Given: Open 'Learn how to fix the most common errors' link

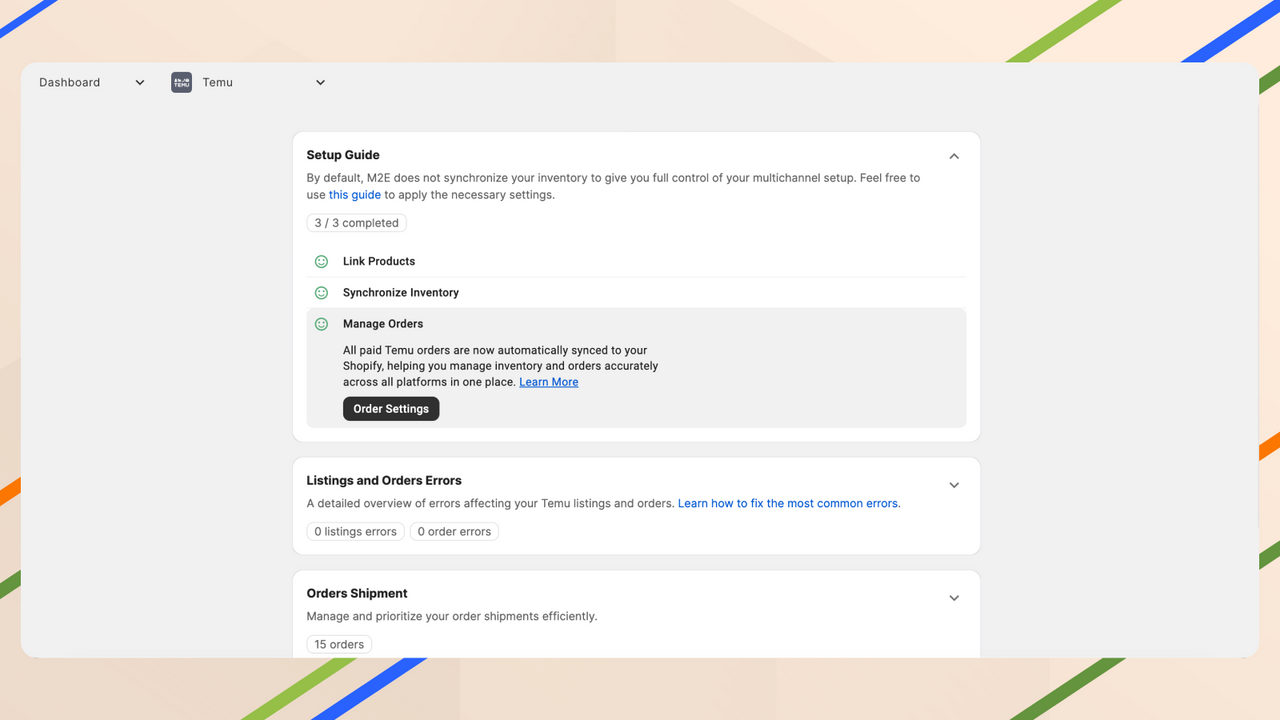Looking at the screenshot, I should pos(789,503).
